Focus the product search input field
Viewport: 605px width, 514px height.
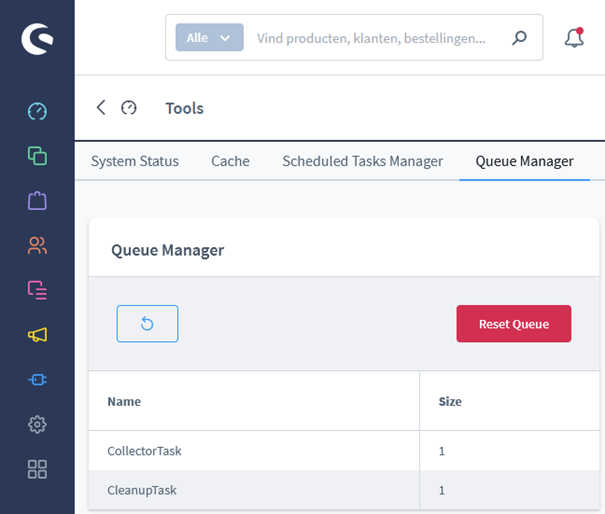pos(371,38)
